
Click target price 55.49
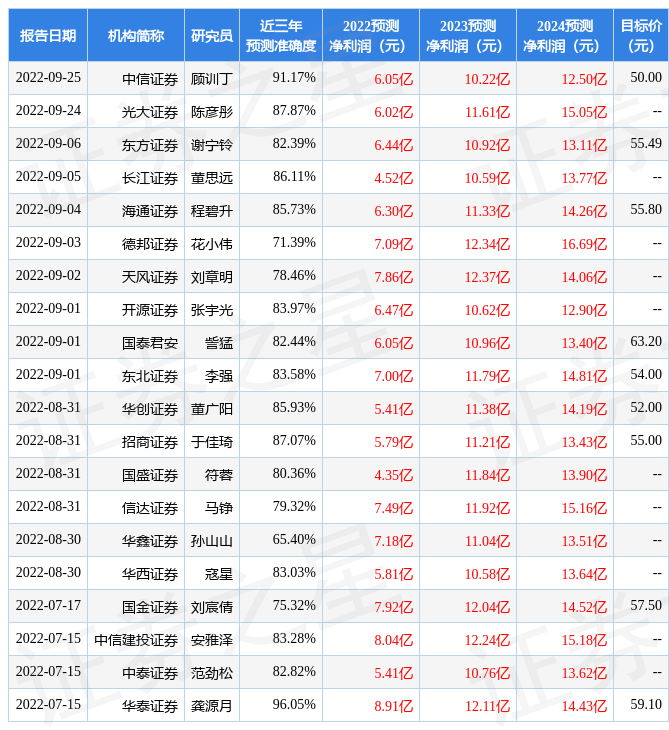point(646,144)
